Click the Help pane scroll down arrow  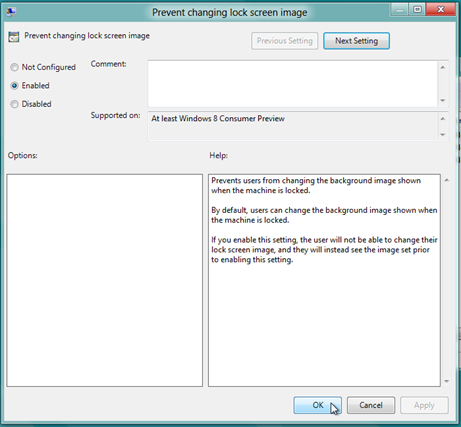tap(447, 381)
